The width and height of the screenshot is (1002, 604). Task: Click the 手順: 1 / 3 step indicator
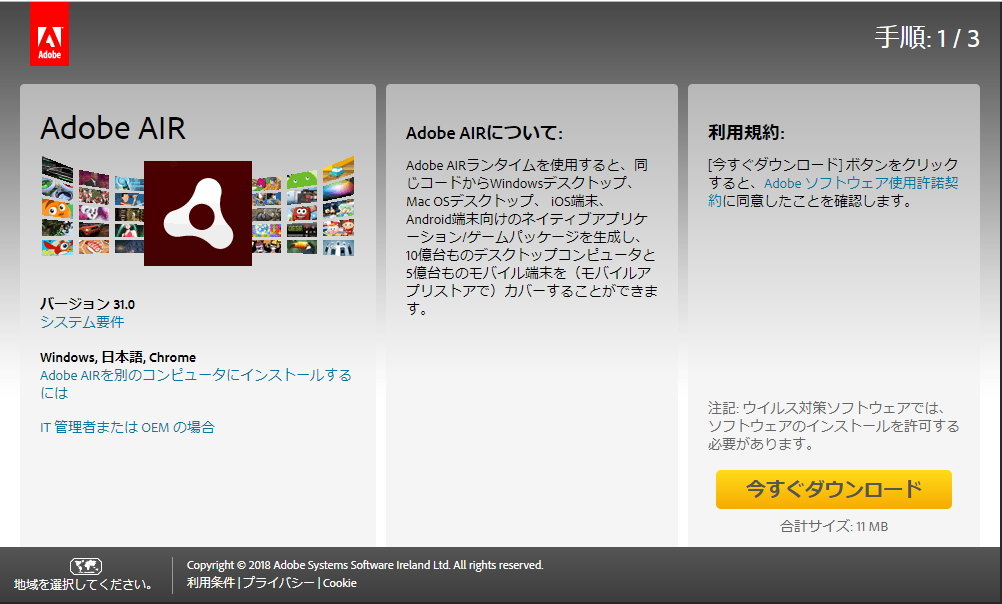[x=927, y=38]
